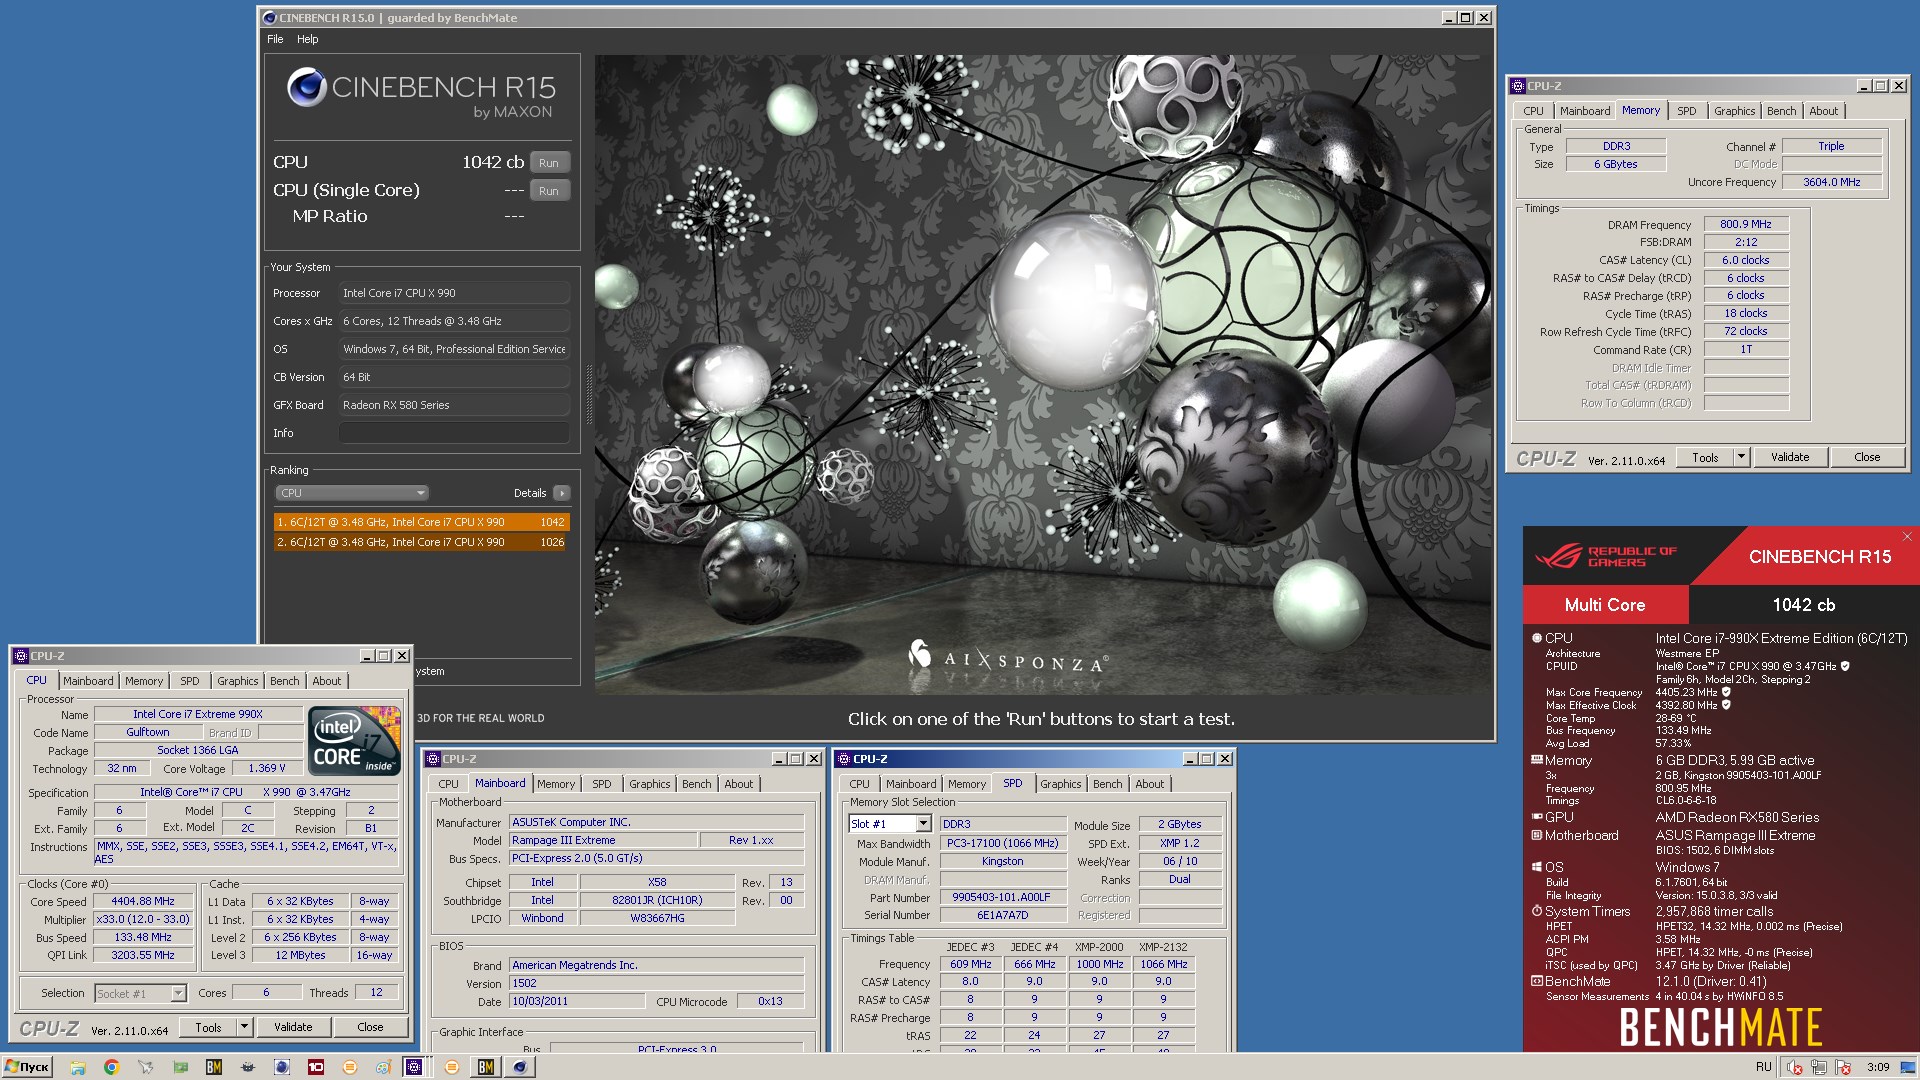This screenshot has width=1920, height=1080.
Task: Click the Core Speed value 4404.88 MHz
Action: click(x=143, y=901)
